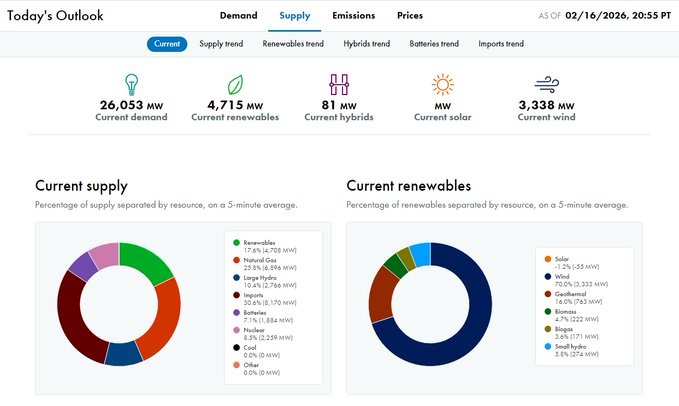The height and width of the screenshot is (406, 679).
Task: Click the wind icon above 3,338 MW
Action: 546,84
